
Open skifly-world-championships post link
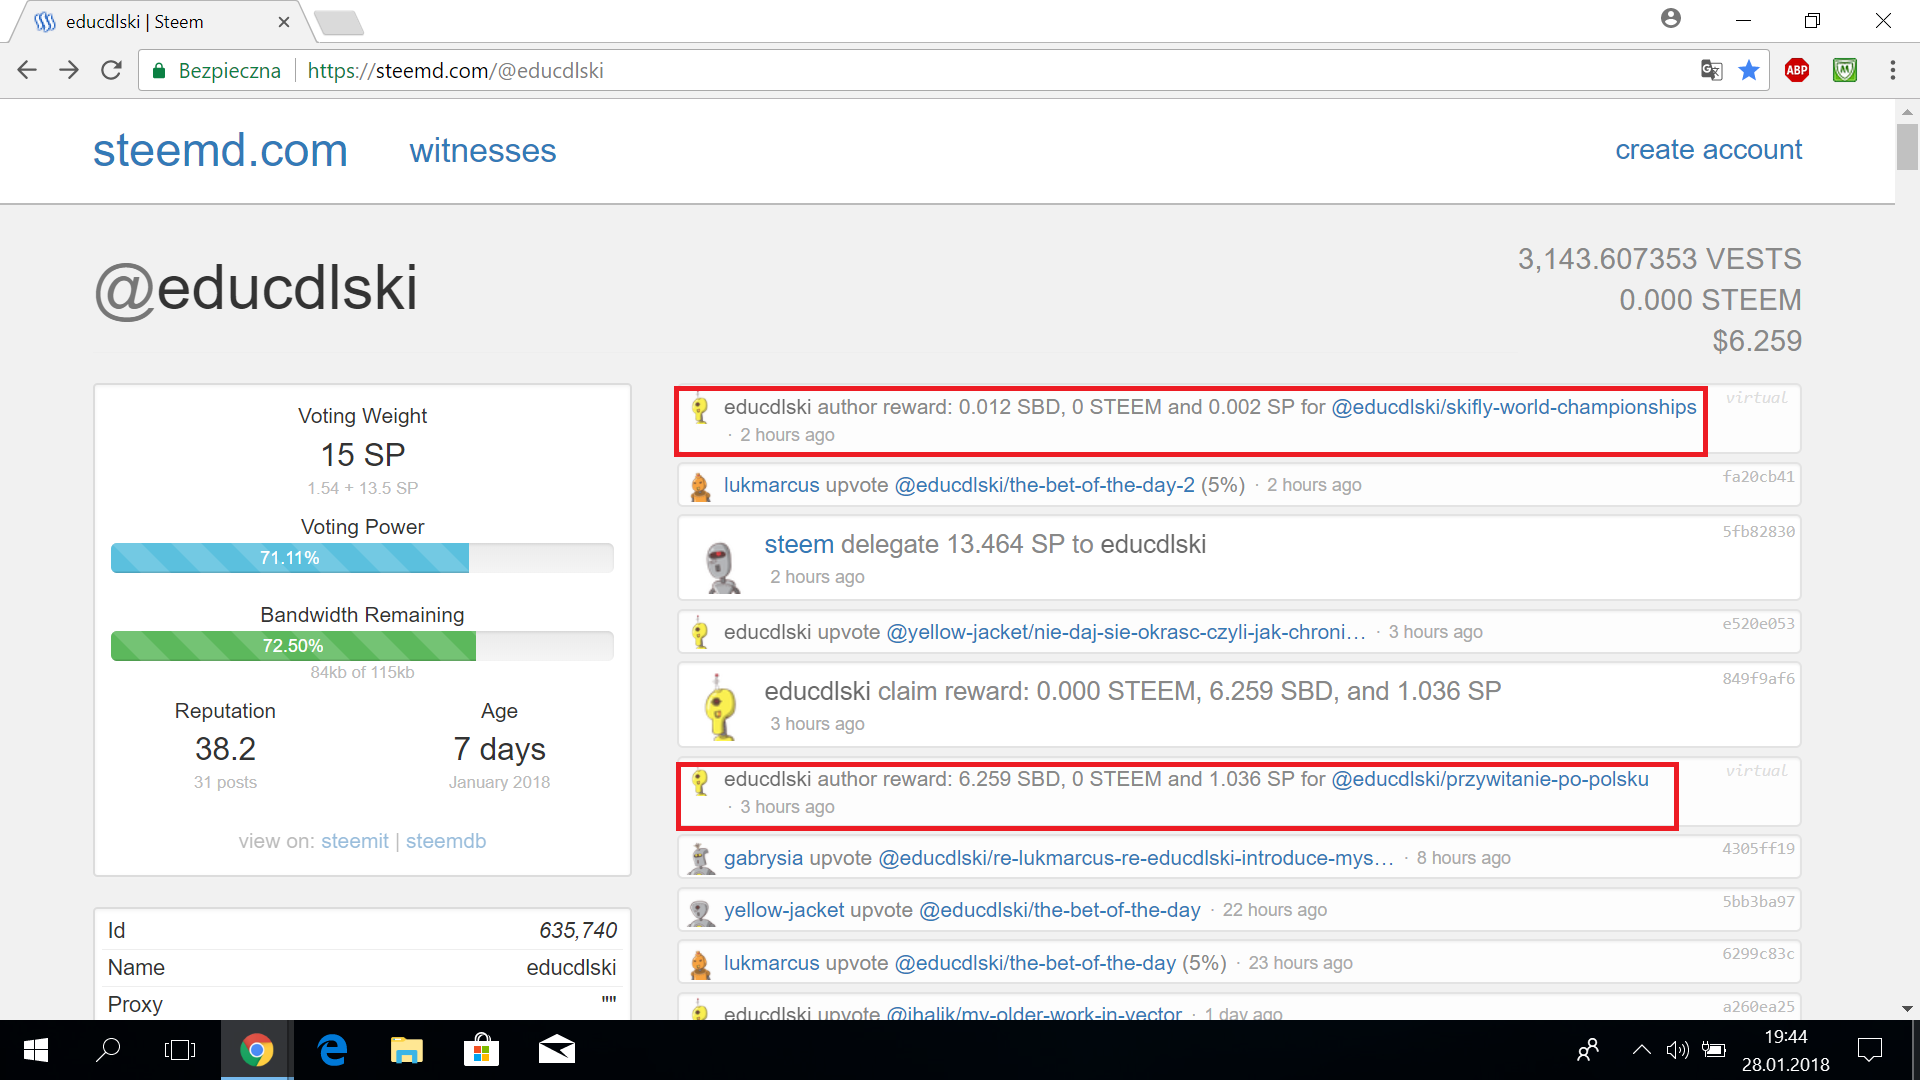point(1514,407)
